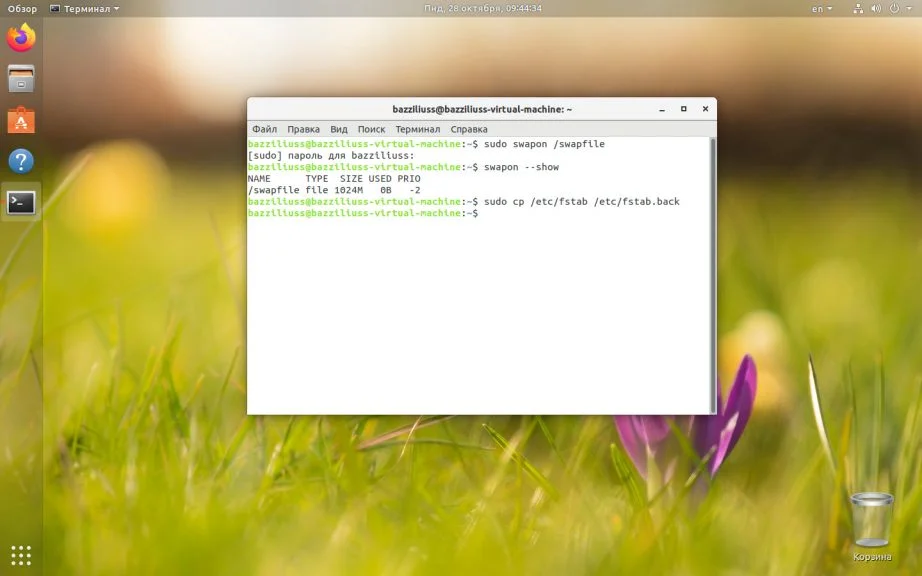Open the Терминал app menu in top bar
Screen dimensions: 922x576
tap(84, 8)
